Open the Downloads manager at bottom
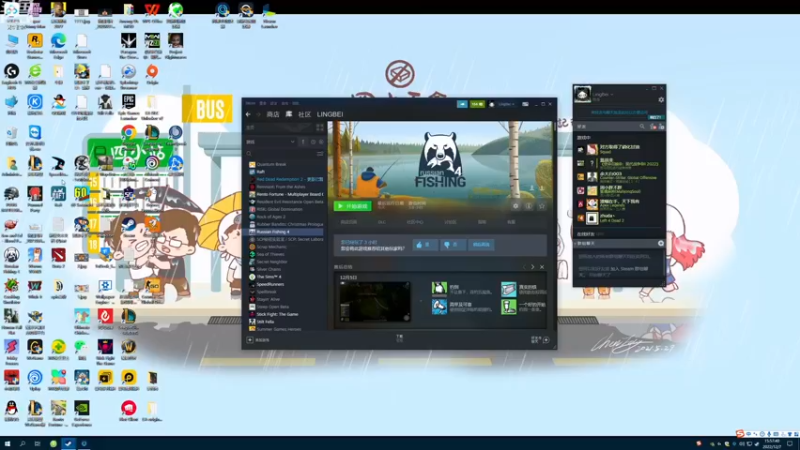The image size is (800, 450). [x=399, y=338]
